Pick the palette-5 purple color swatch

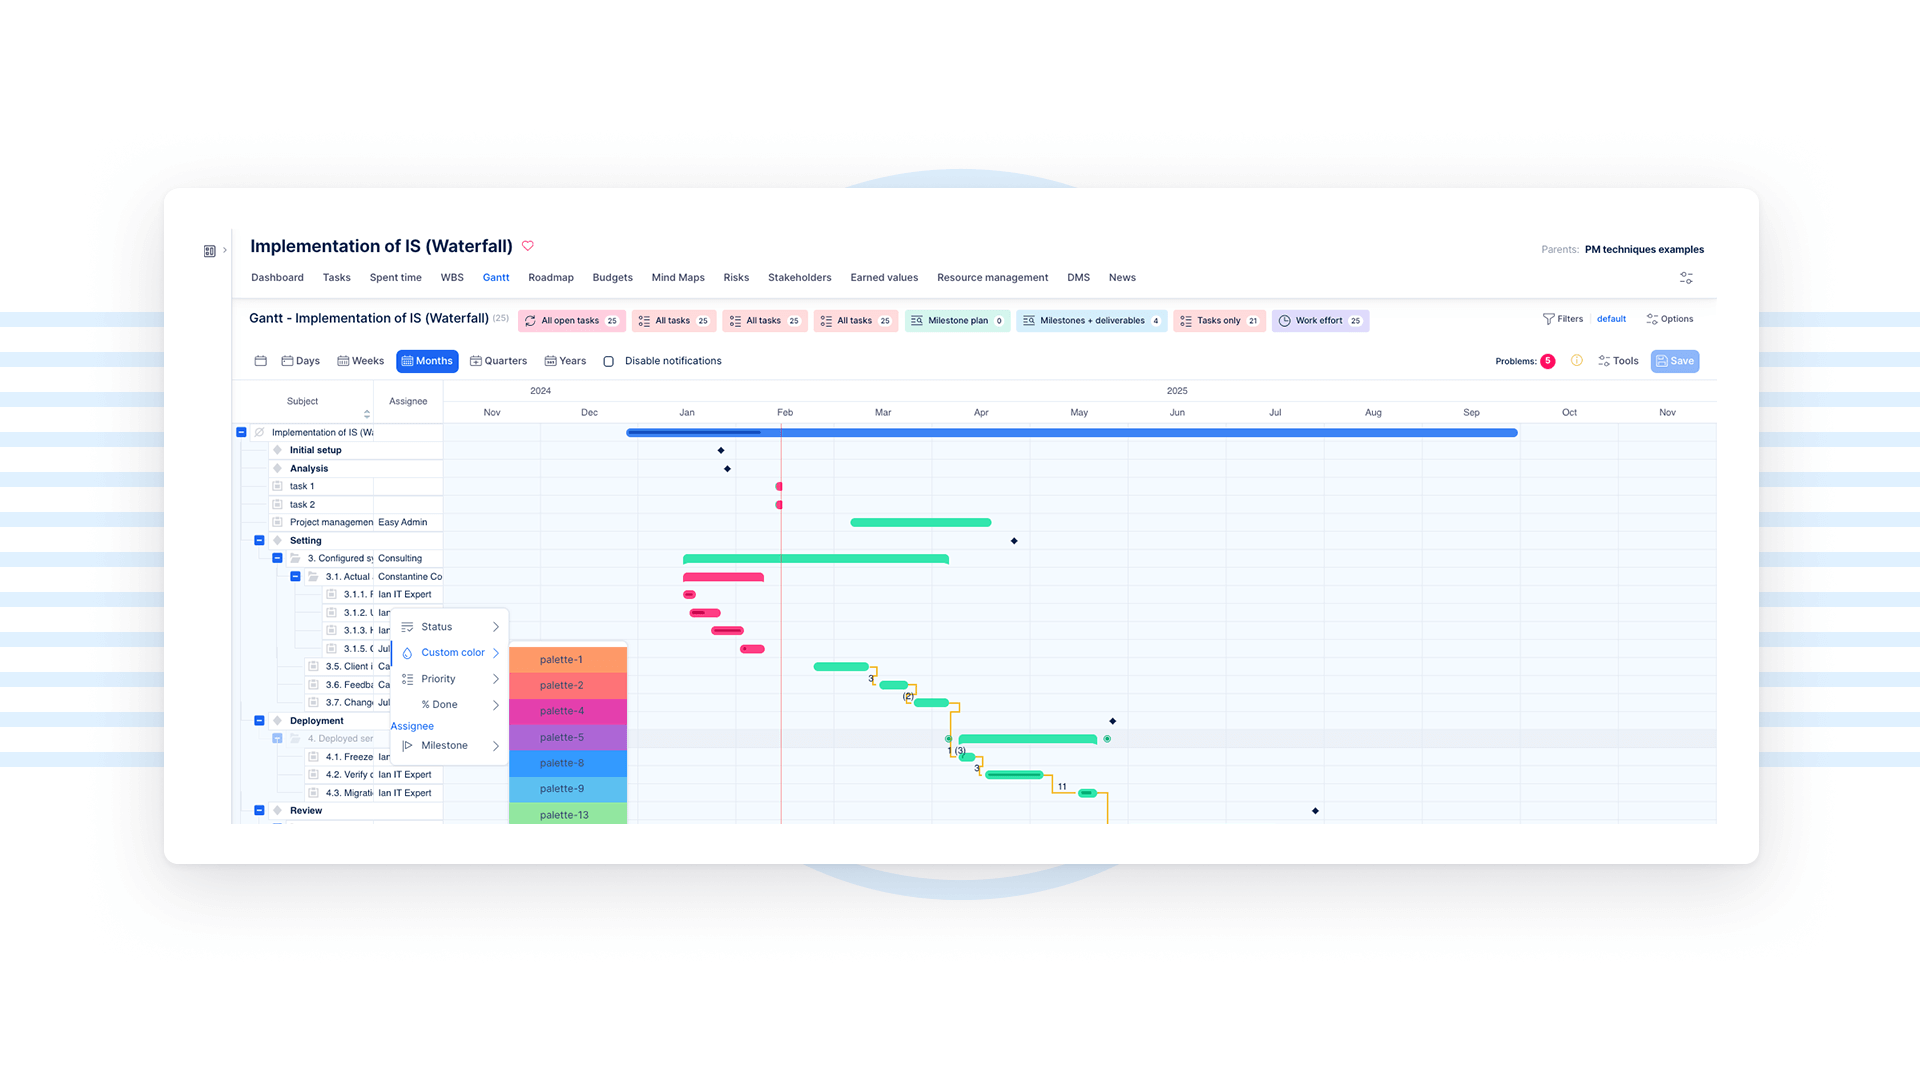[x=567, y=738]
